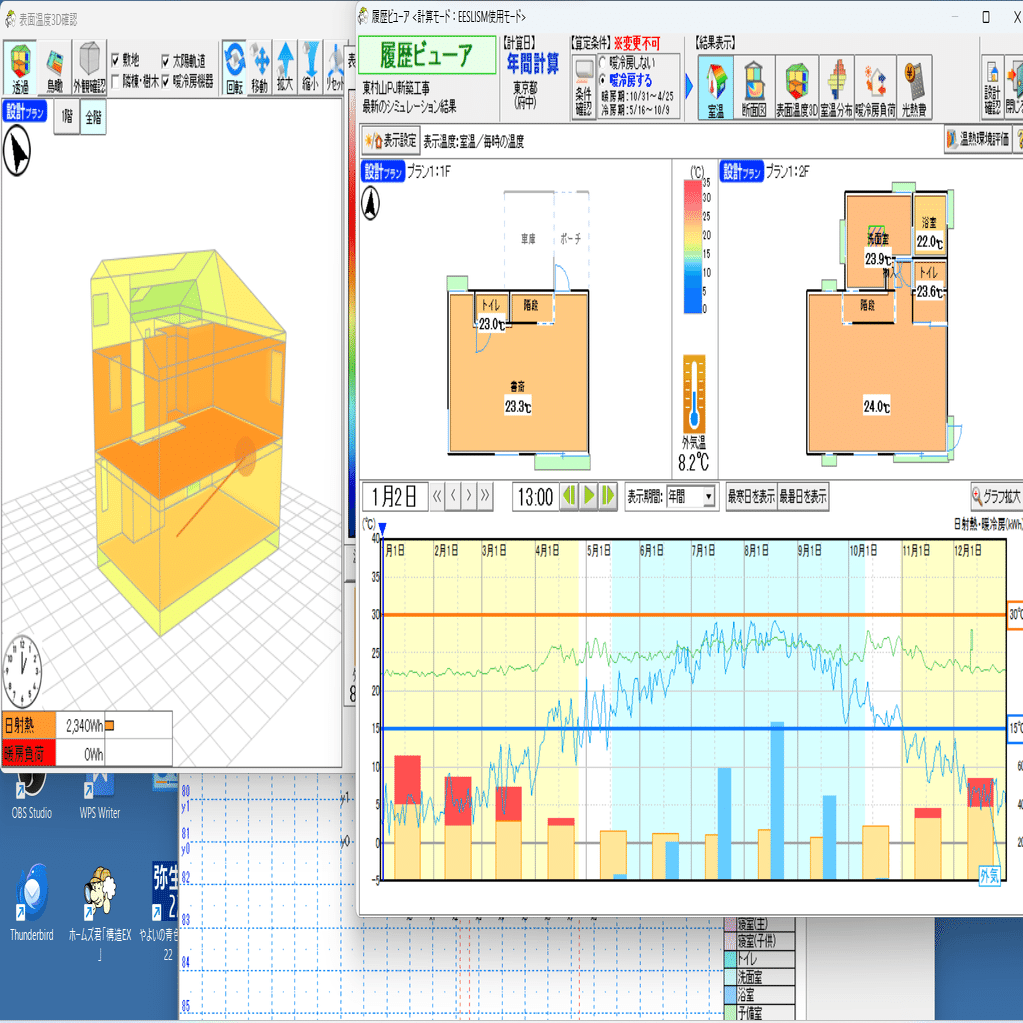The image size is (1023, 1023).
Task: Activate the 移動 move tool
Action: coord(260,69)
